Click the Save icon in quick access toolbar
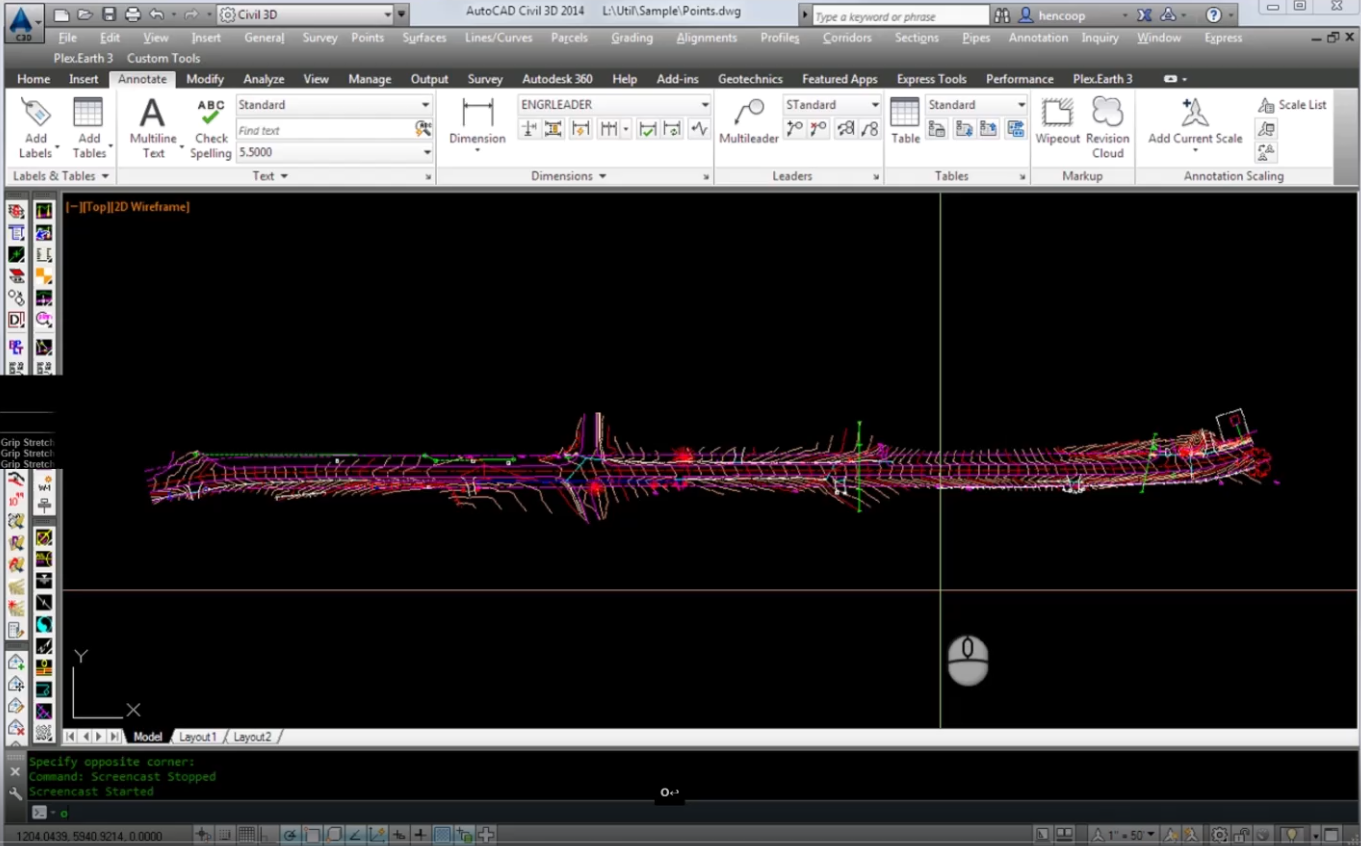Image resolution: width=1361 pixels, height=846 pixels. point(109,15)
